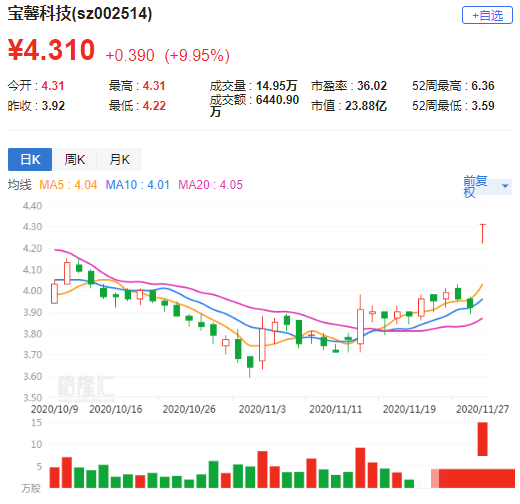Screen dimensions: 520x504
Task: Click the 均线 moving average label
Action: [x=19, y=185]
